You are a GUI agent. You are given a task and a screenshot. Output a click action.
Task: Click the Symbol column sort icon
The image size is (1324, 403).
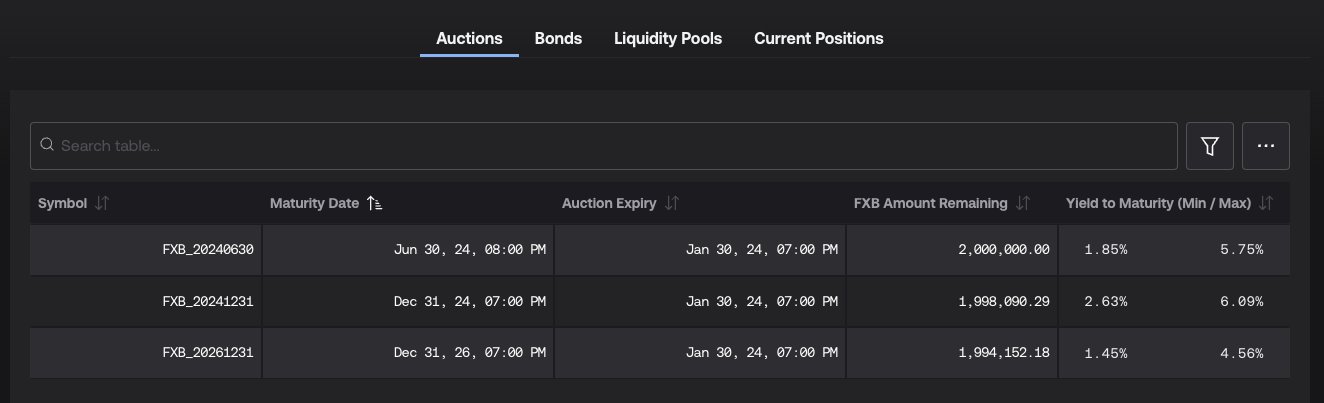click(x=102, y=203)
